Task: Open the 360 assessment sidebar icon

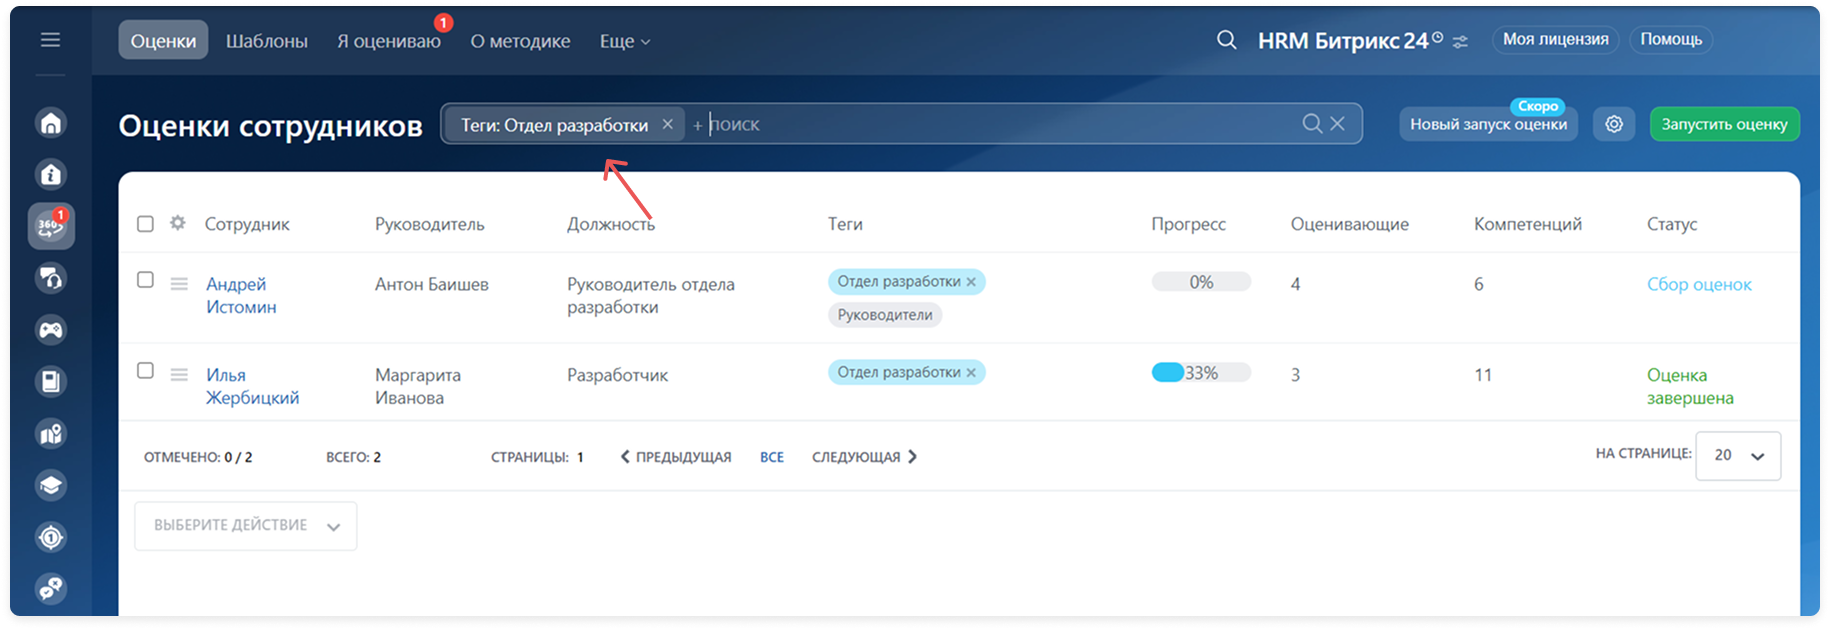Action: [51, 226]
